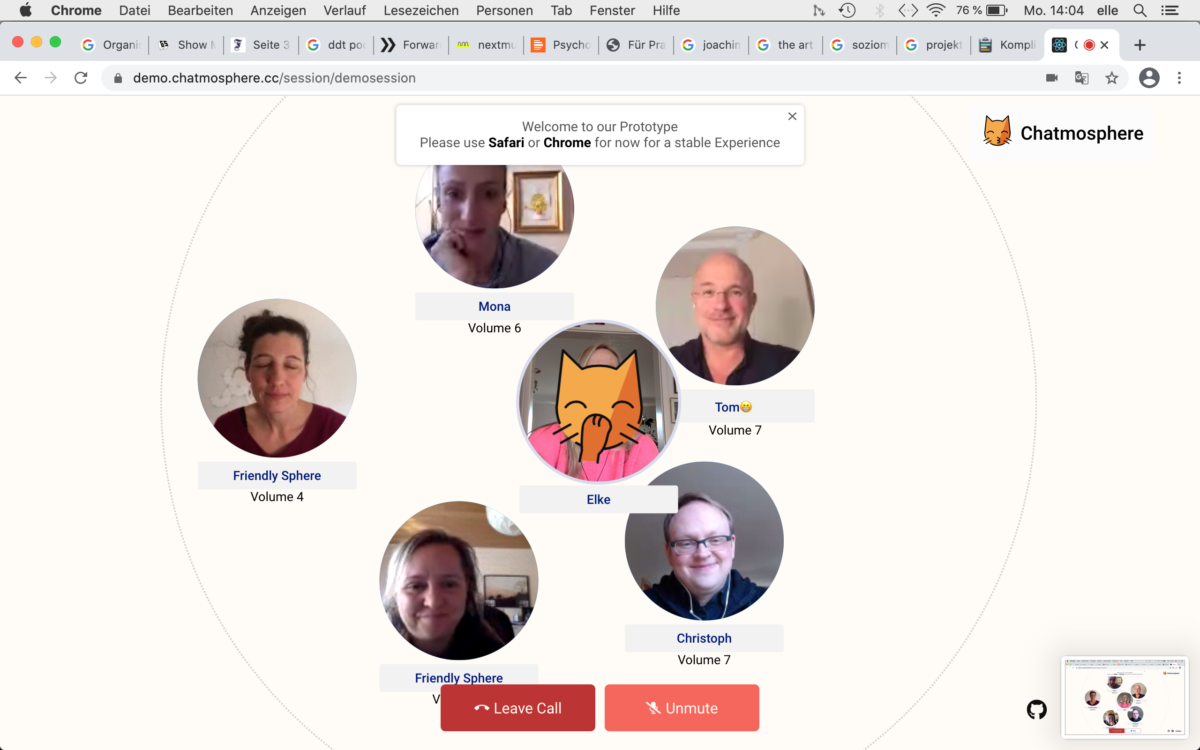Open a new browser tab
The image size is (1200, 750).
tap(1139, 45)
